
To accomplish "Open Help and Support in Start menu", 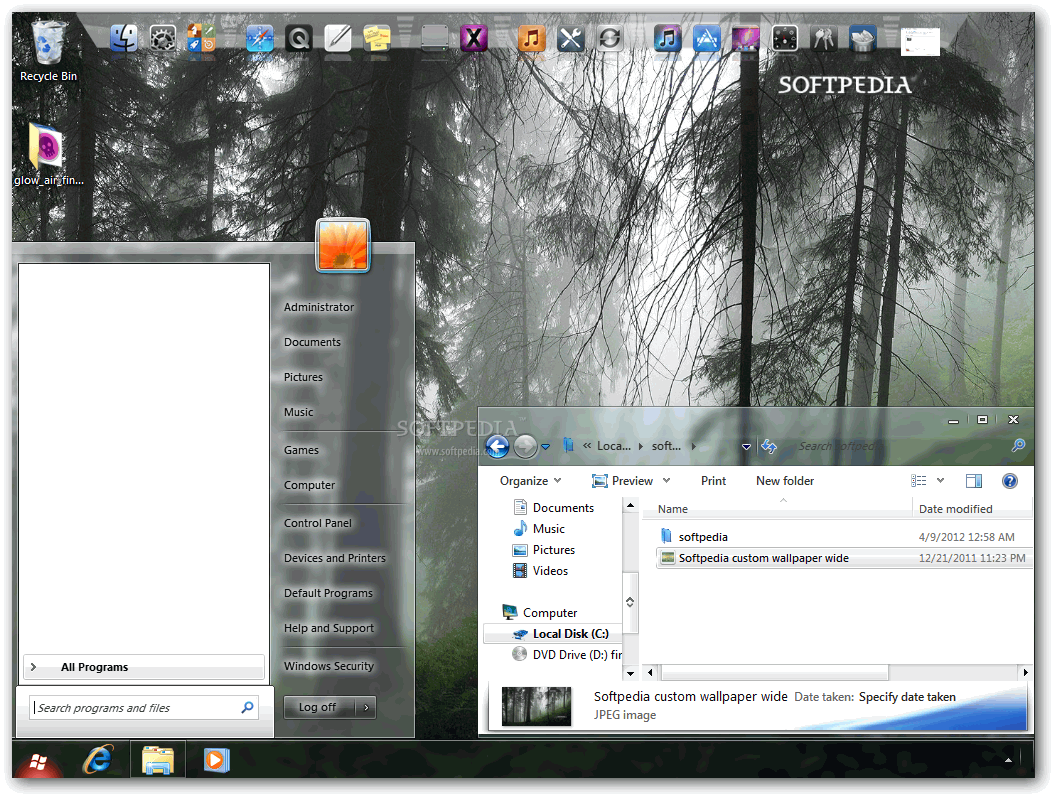I will pyautogui.click(x=328, y=628).
